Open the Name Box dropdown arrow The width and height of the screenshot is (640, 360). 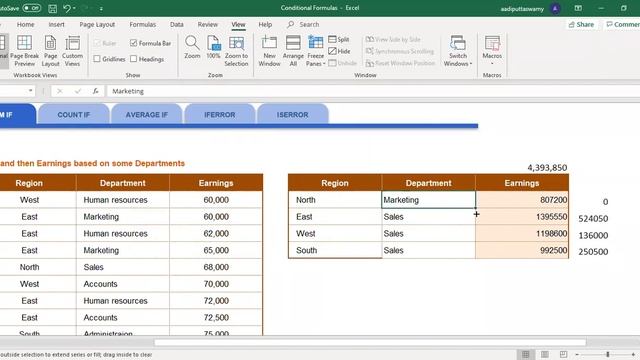[x=31, y=91]
